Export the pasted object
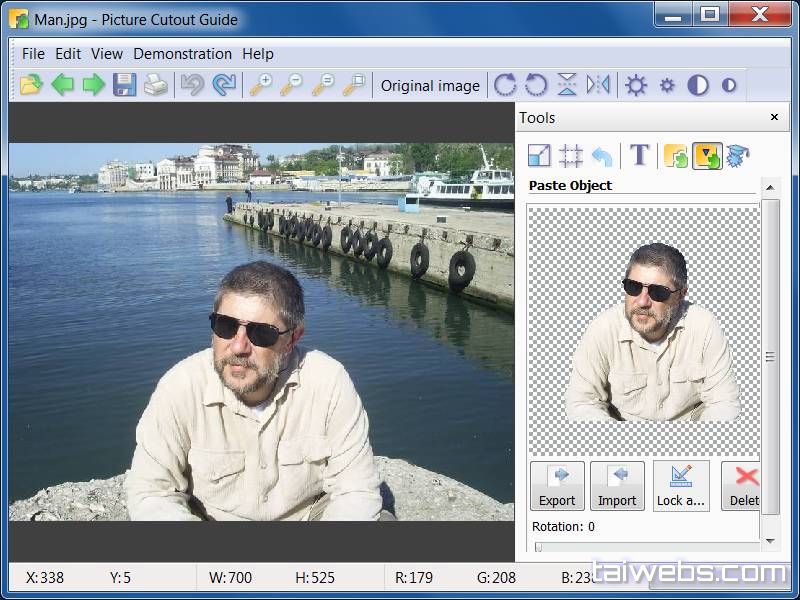Image resolution: width=800 pixels, height=600 pixels. [557, 486]
